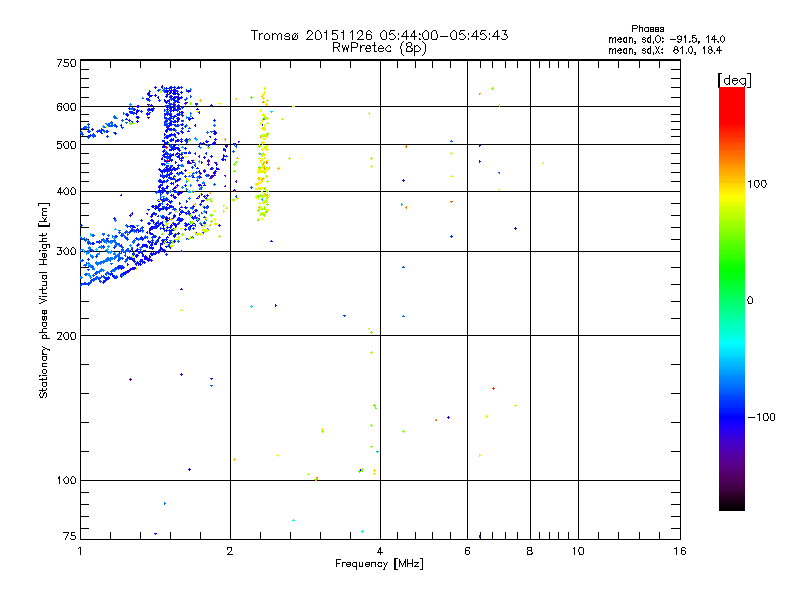The height and width of the screenshot is (600, 800).
Task: Click the mean, sd,X: 81.0, 18.4 text
Action: (665, 50)
